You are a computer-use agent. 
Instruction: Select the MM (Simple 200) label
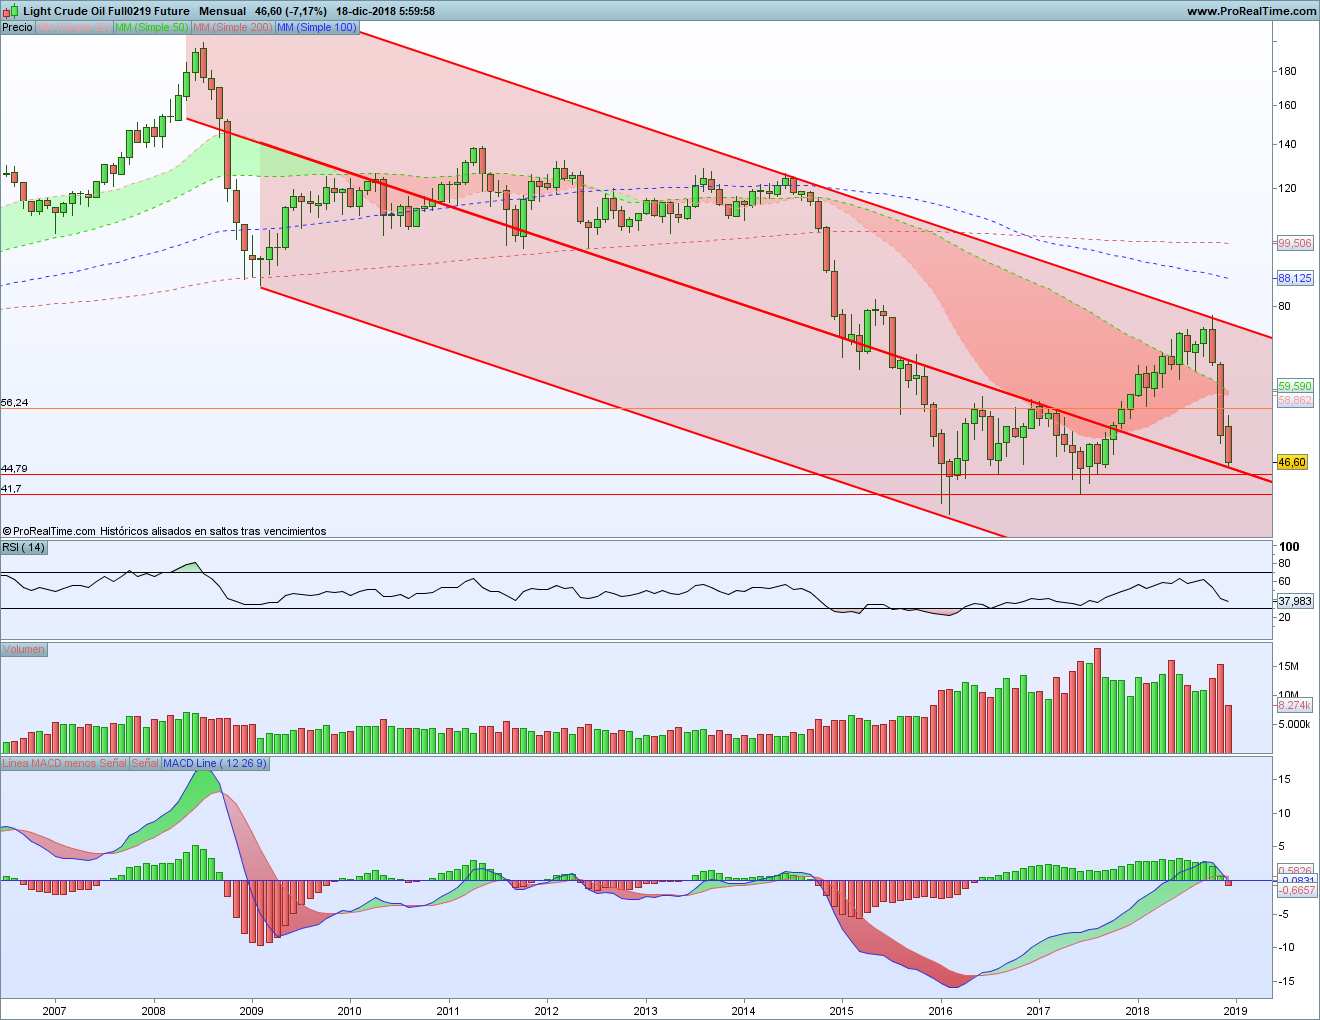[232, 27]
